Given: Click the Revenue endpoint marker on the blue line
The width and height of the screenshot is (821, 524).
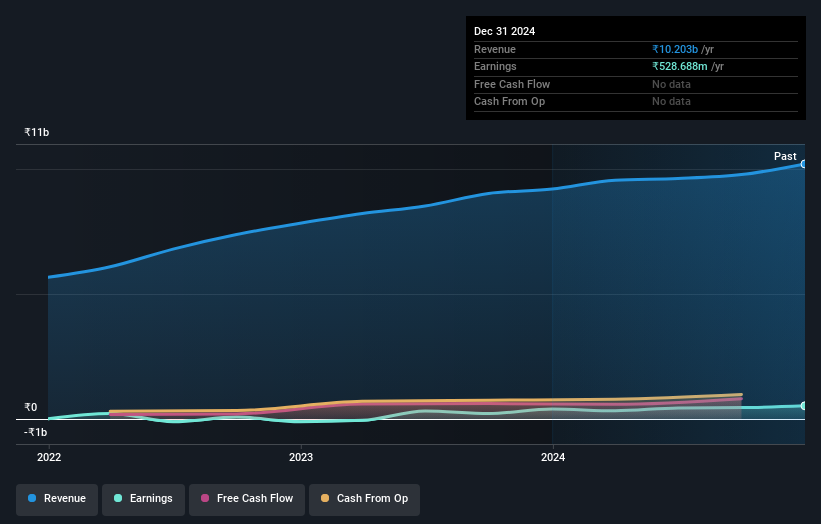Looking at the screenshot, I should tap(803, 164).
